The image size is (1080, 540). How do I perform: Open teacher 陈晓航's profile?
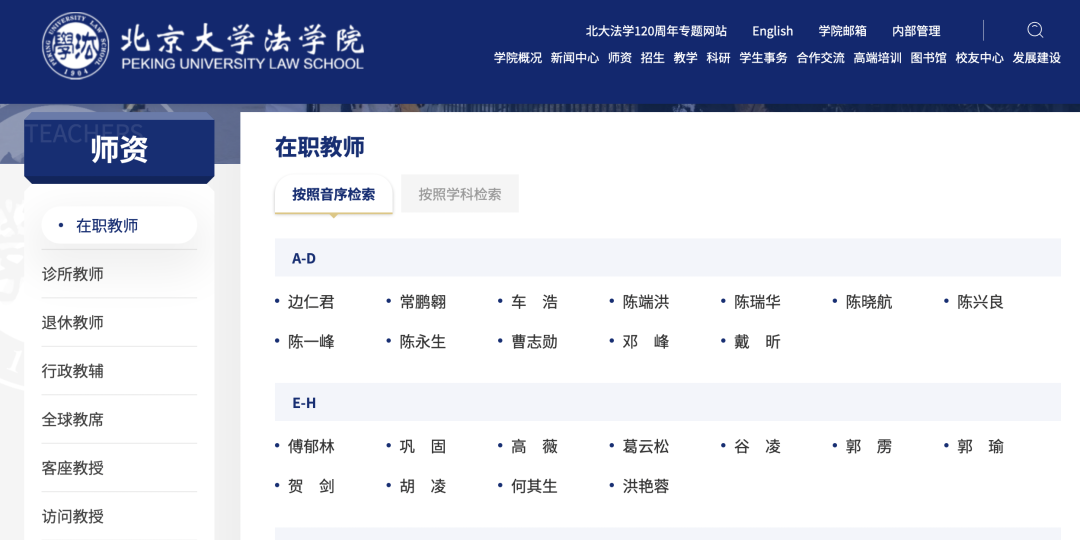[x=869, y=302]
